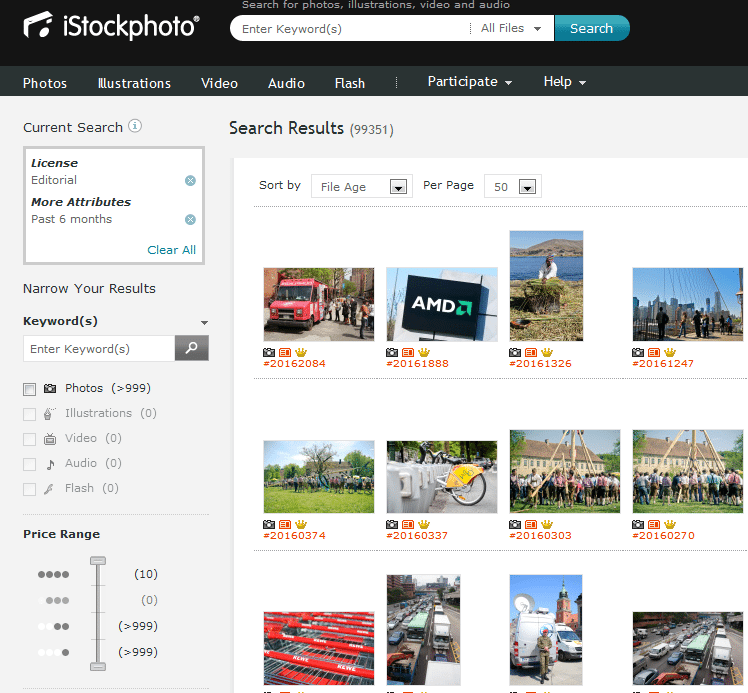The width and height of the screenshot is (748, 693).
Task: Click the Clear All link
Action: point(171,250)
